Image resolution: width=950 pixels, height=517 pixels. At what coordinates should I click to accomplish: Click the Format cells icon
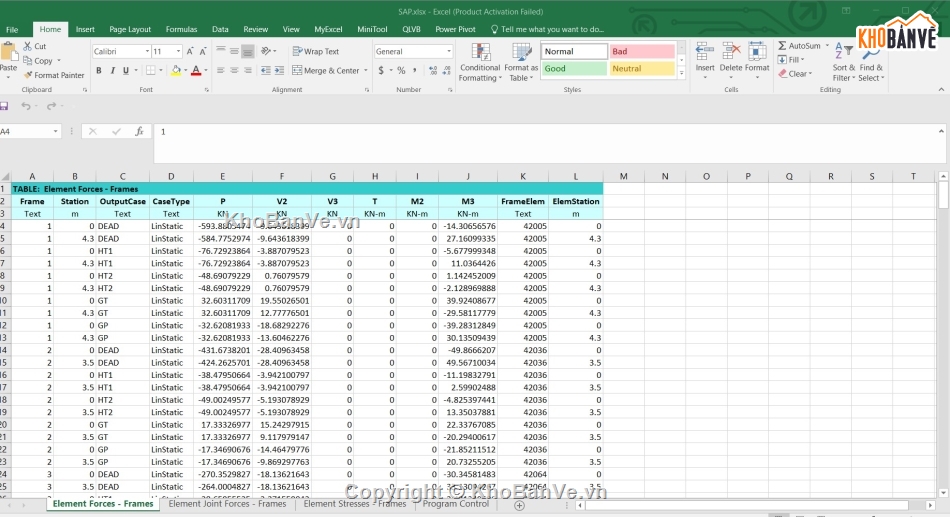[757, 52]
